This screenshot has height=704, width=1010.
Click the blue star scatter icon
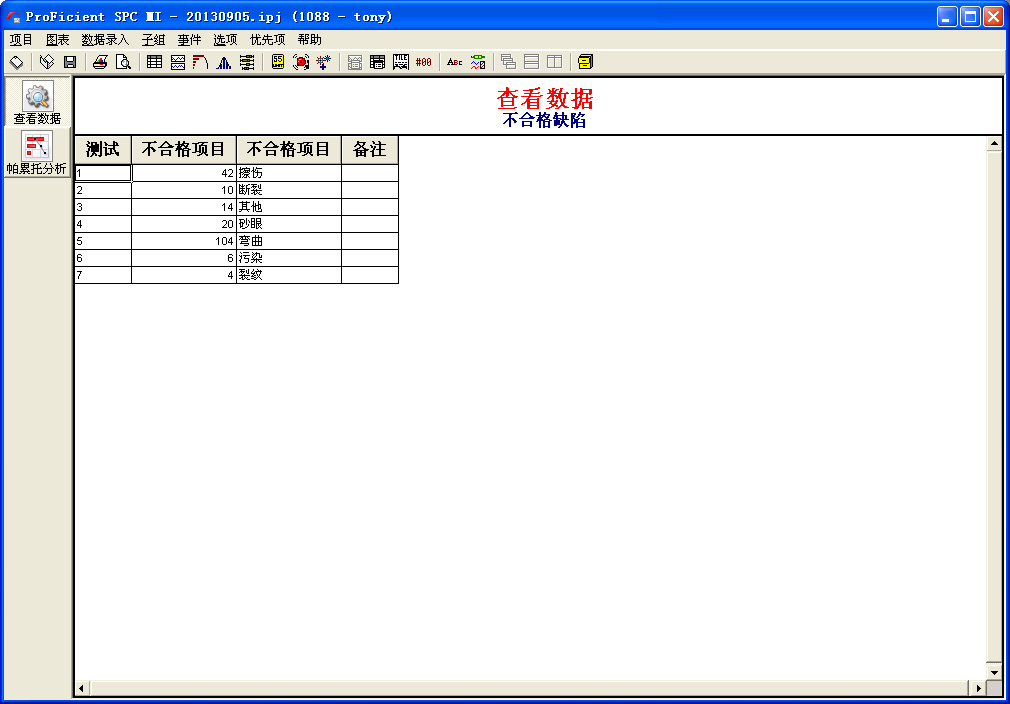[323, 62]
